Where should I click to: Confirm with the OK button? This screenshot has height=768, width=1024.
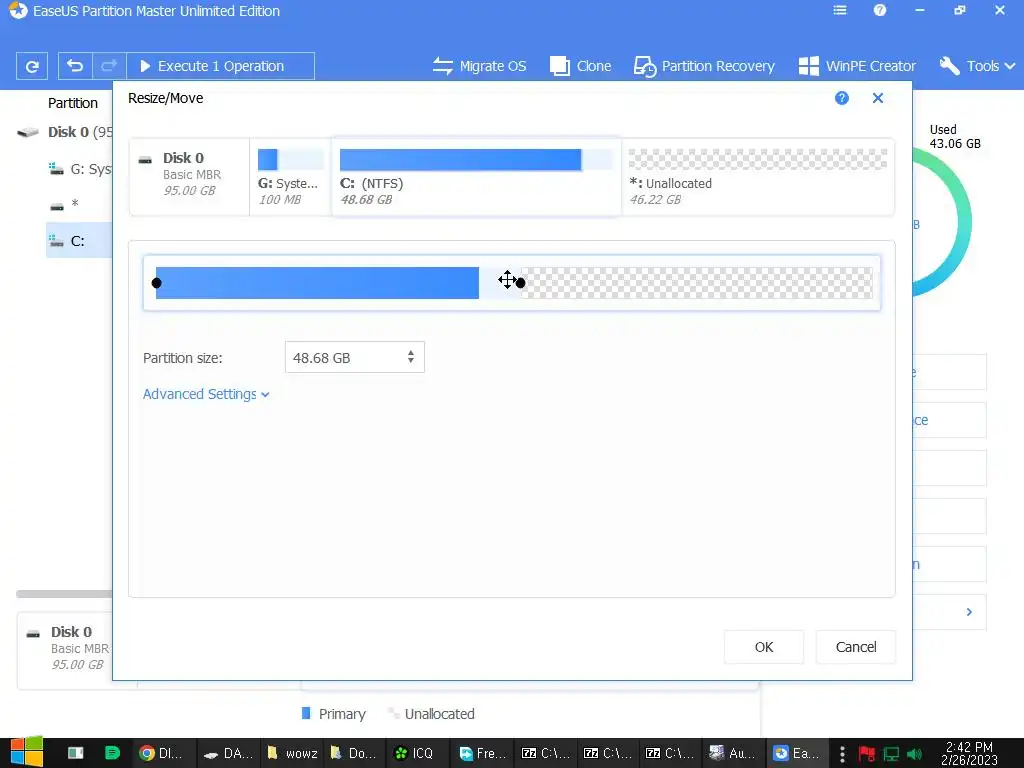tap(763, 647)
